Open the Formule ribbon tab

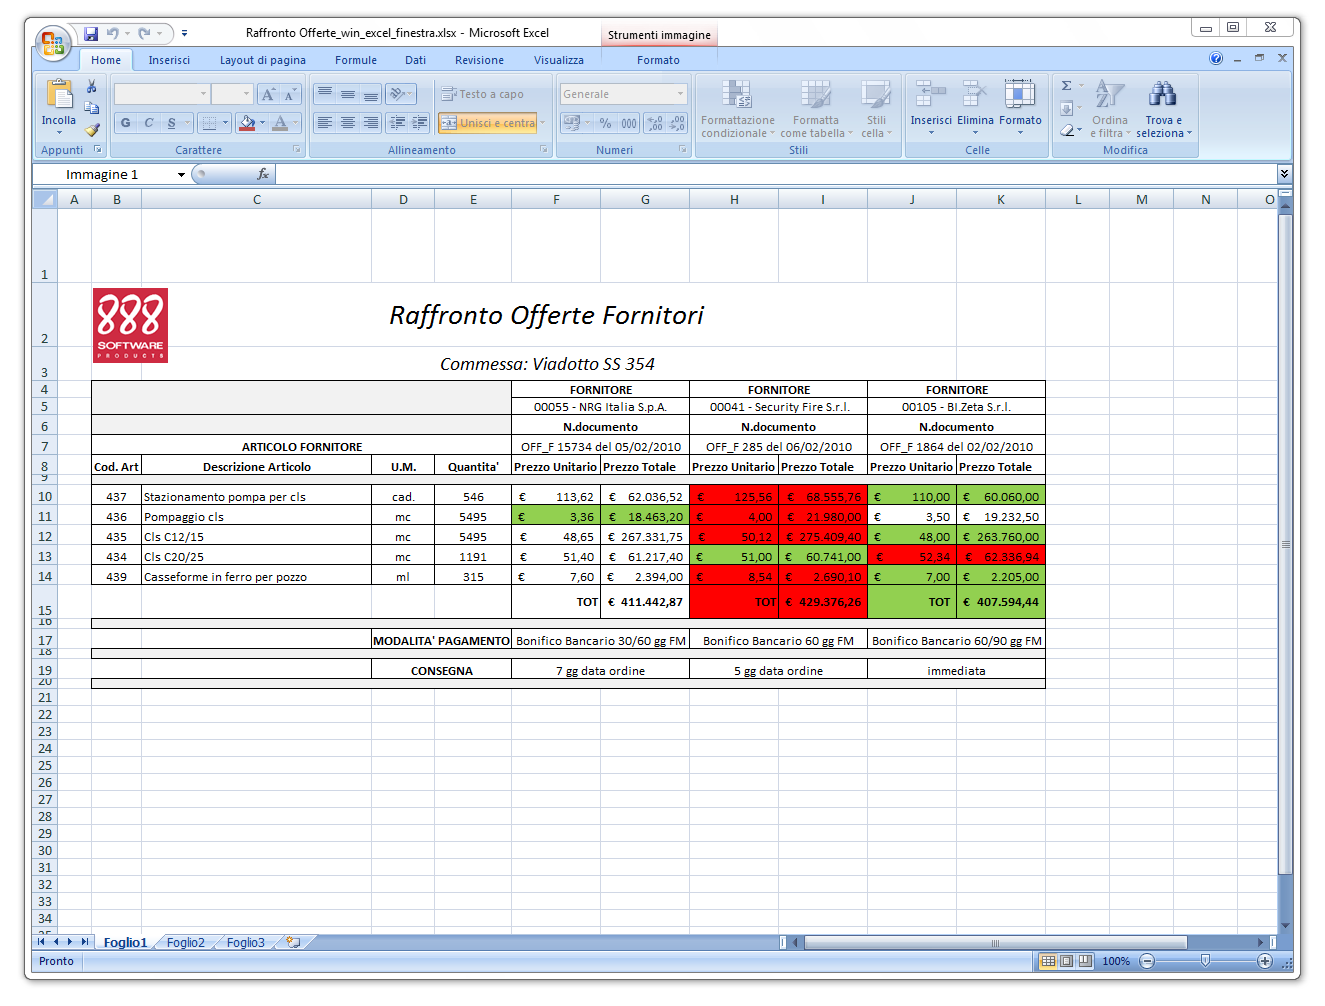pyautogui.click(x=356, y=60)
